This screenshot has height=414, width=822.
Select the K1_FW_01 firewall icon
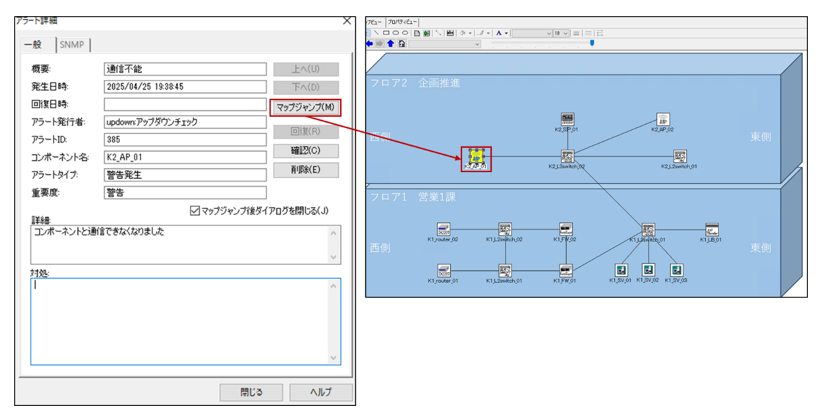566,271
